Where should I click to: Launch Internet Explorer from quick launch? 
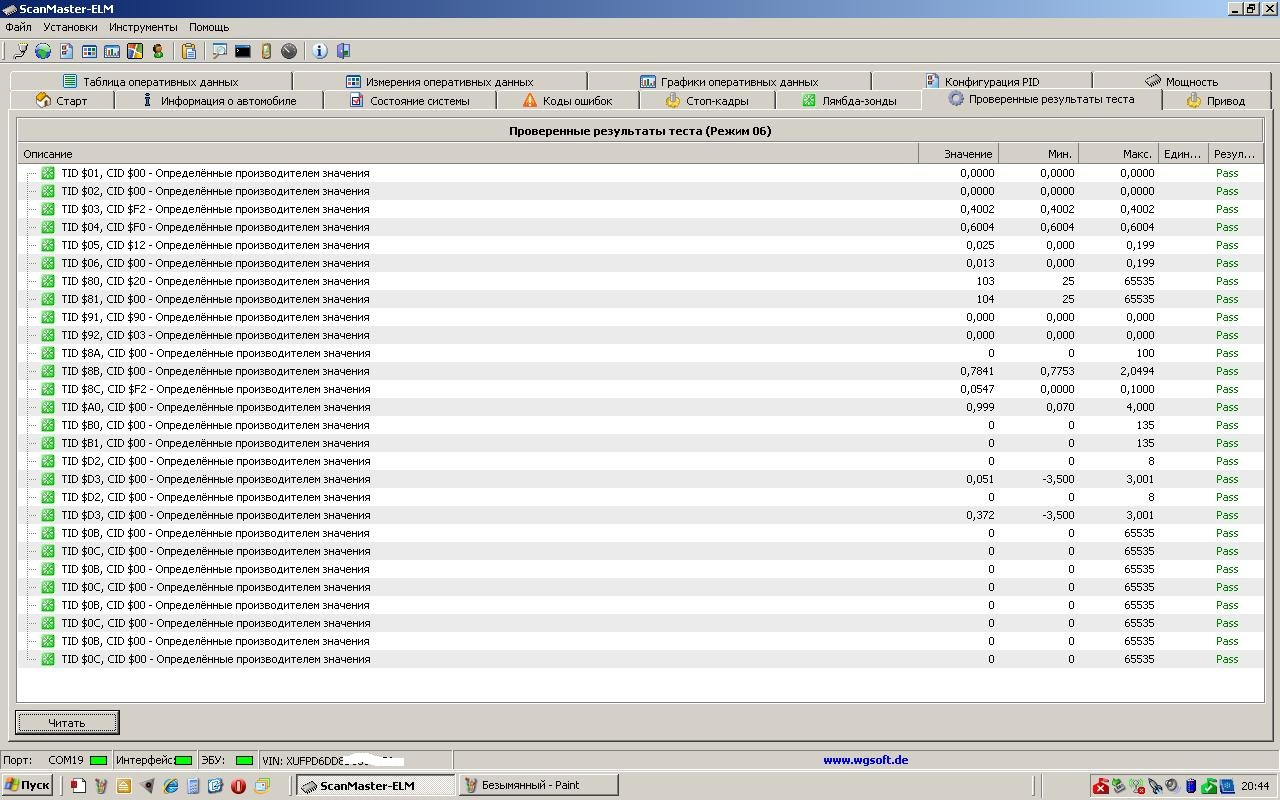(170, 786)
